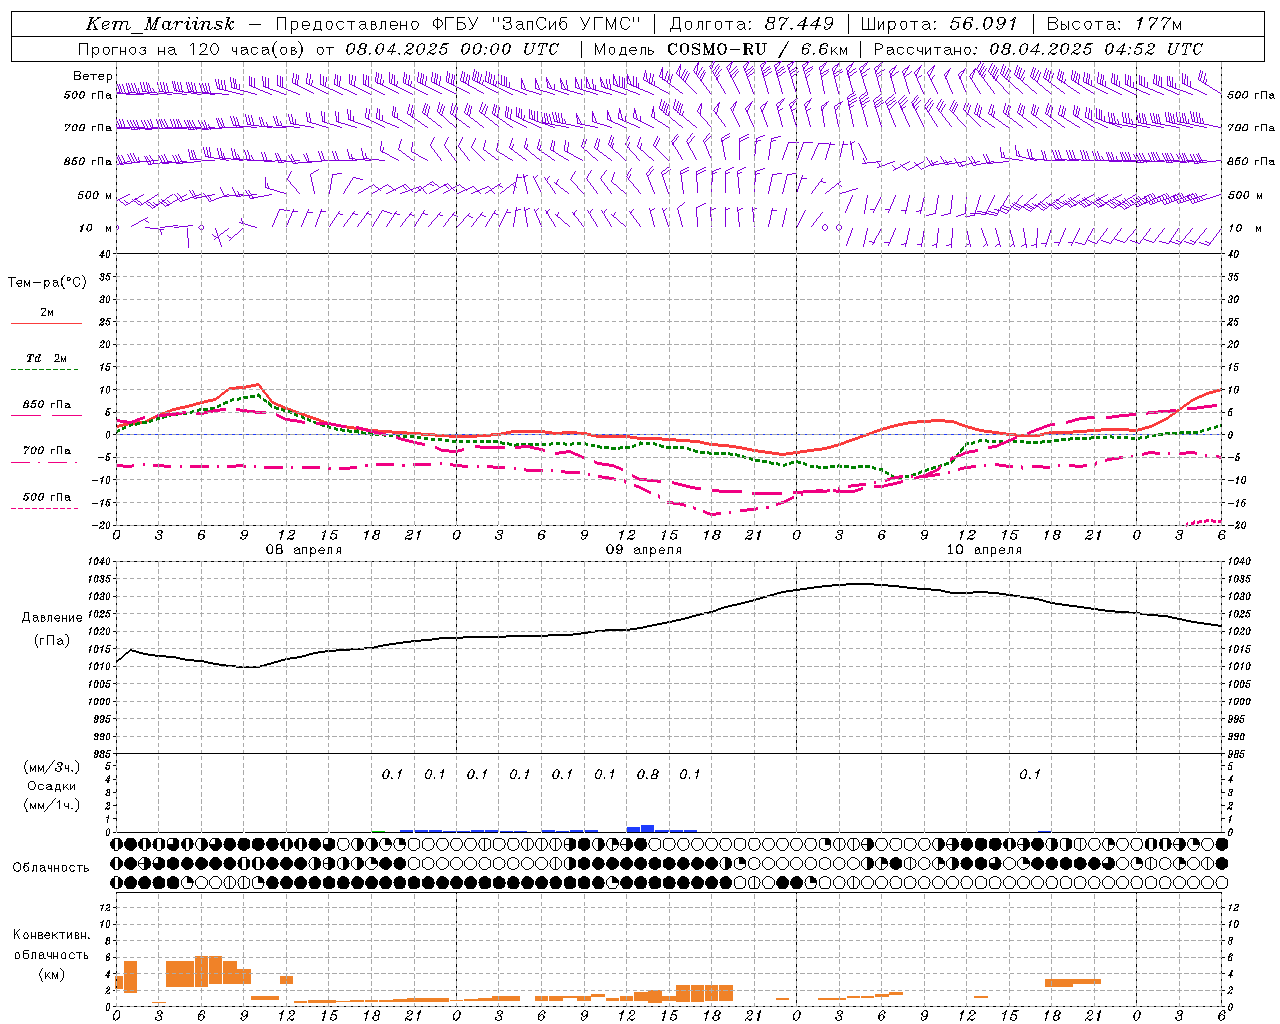Click the 'Осадки' precipitation panel label
This screenshot has width=1280, height=1024.
52,786
